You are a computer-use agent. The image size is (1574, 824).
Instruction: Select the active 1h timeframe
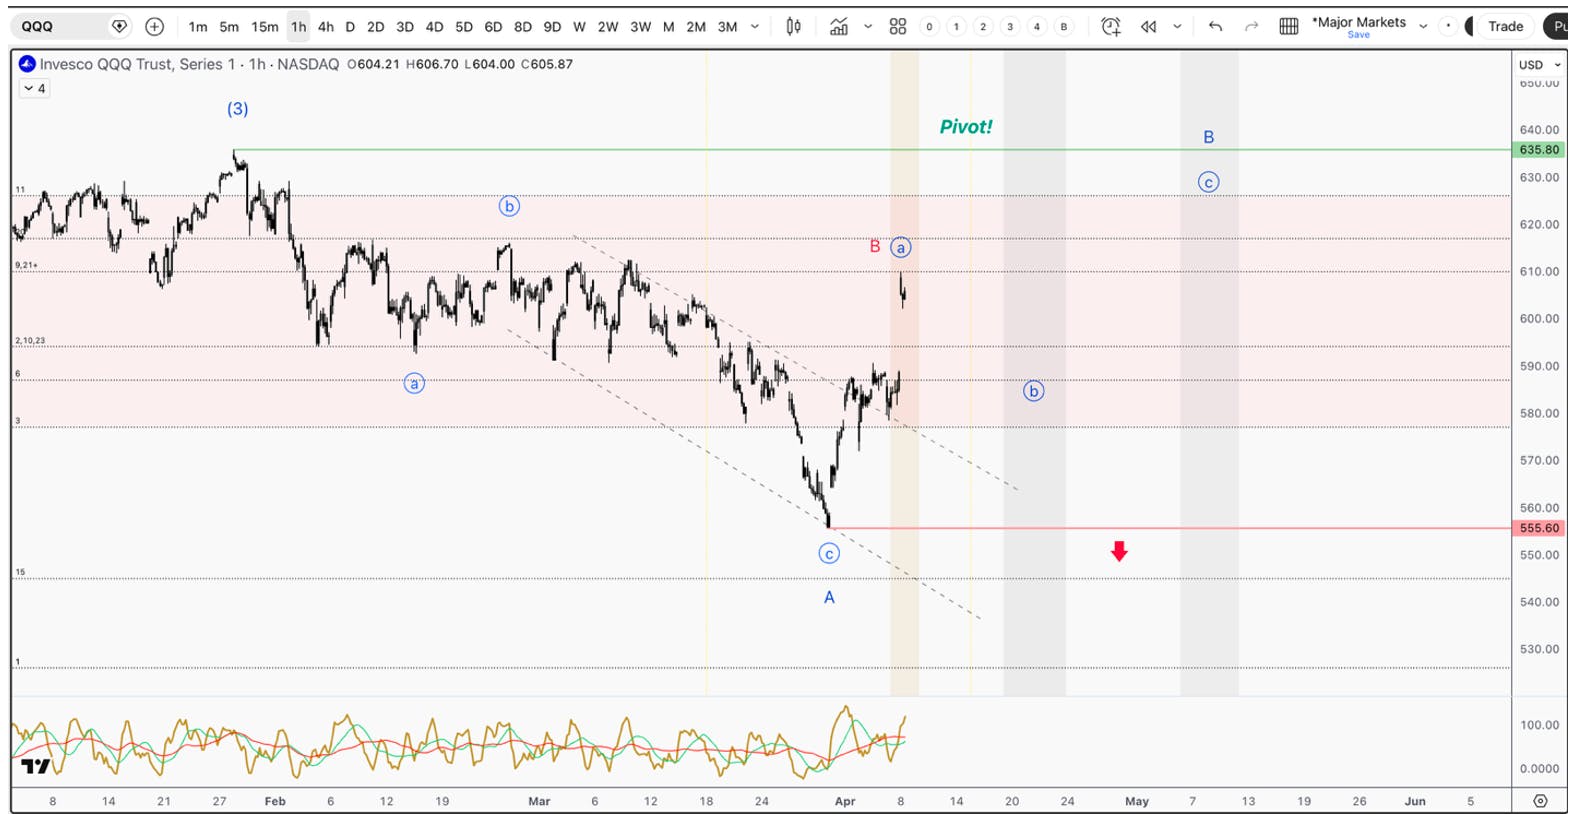coord(299,27)
